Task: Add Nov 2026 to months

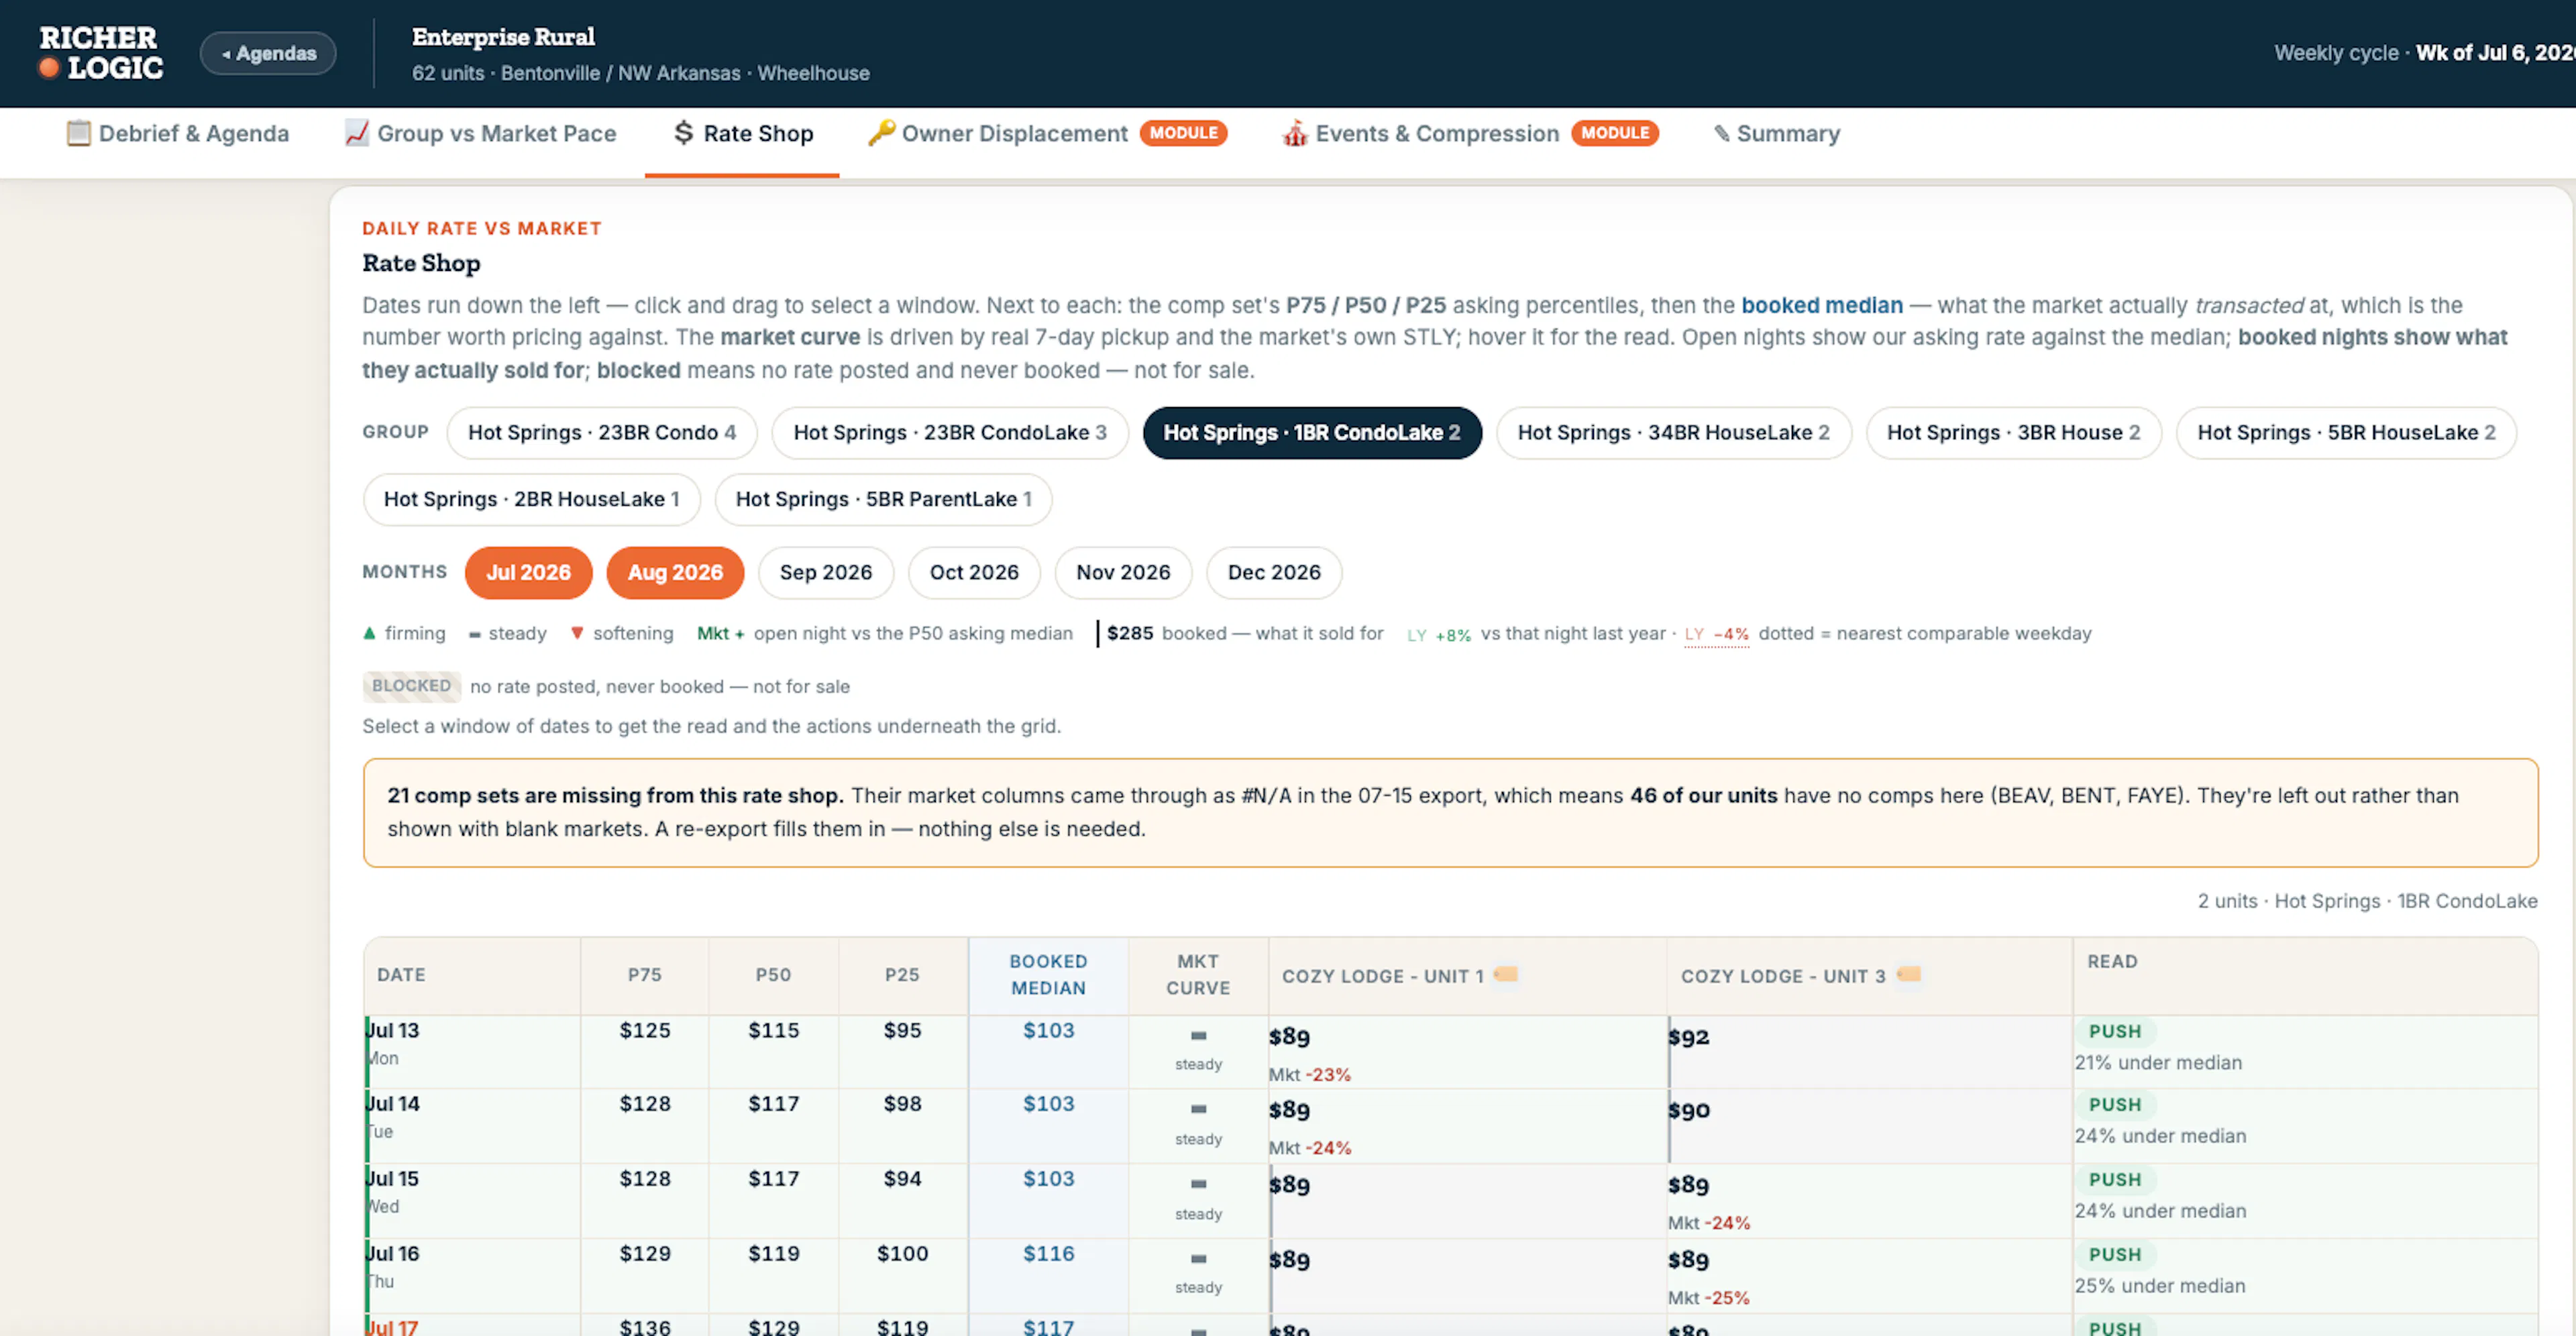Action: 1123,573
